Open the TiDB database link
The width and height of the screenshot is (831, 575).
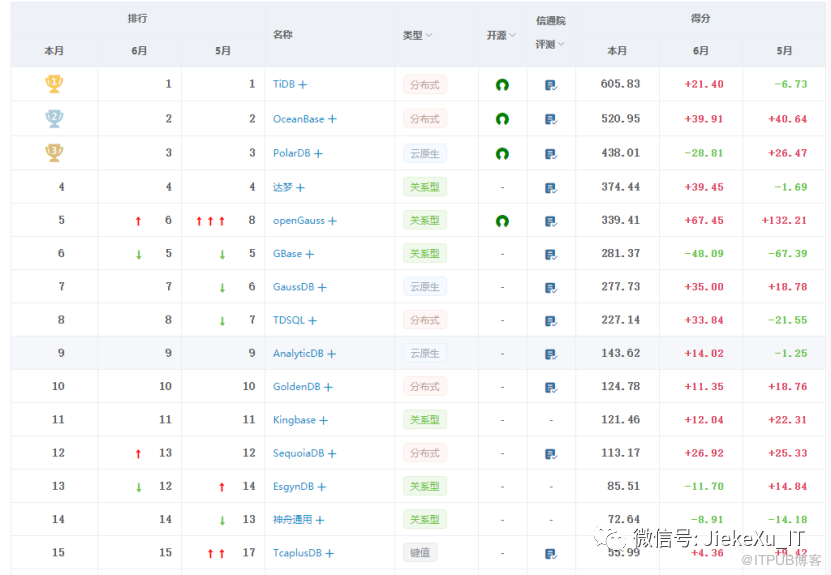(284, 84)
